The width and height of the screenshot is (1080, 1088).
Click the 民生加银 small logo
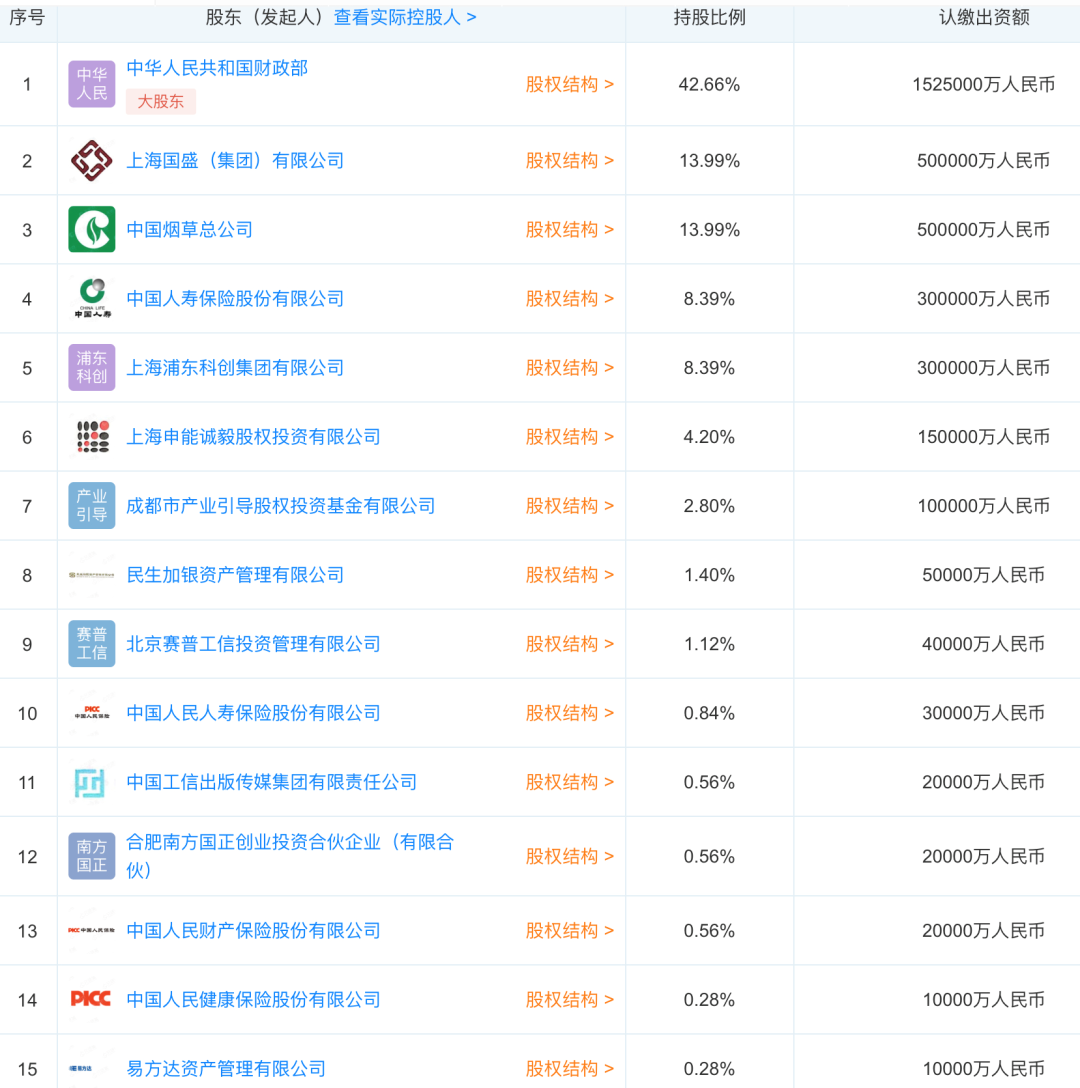(x=92, y=575)
